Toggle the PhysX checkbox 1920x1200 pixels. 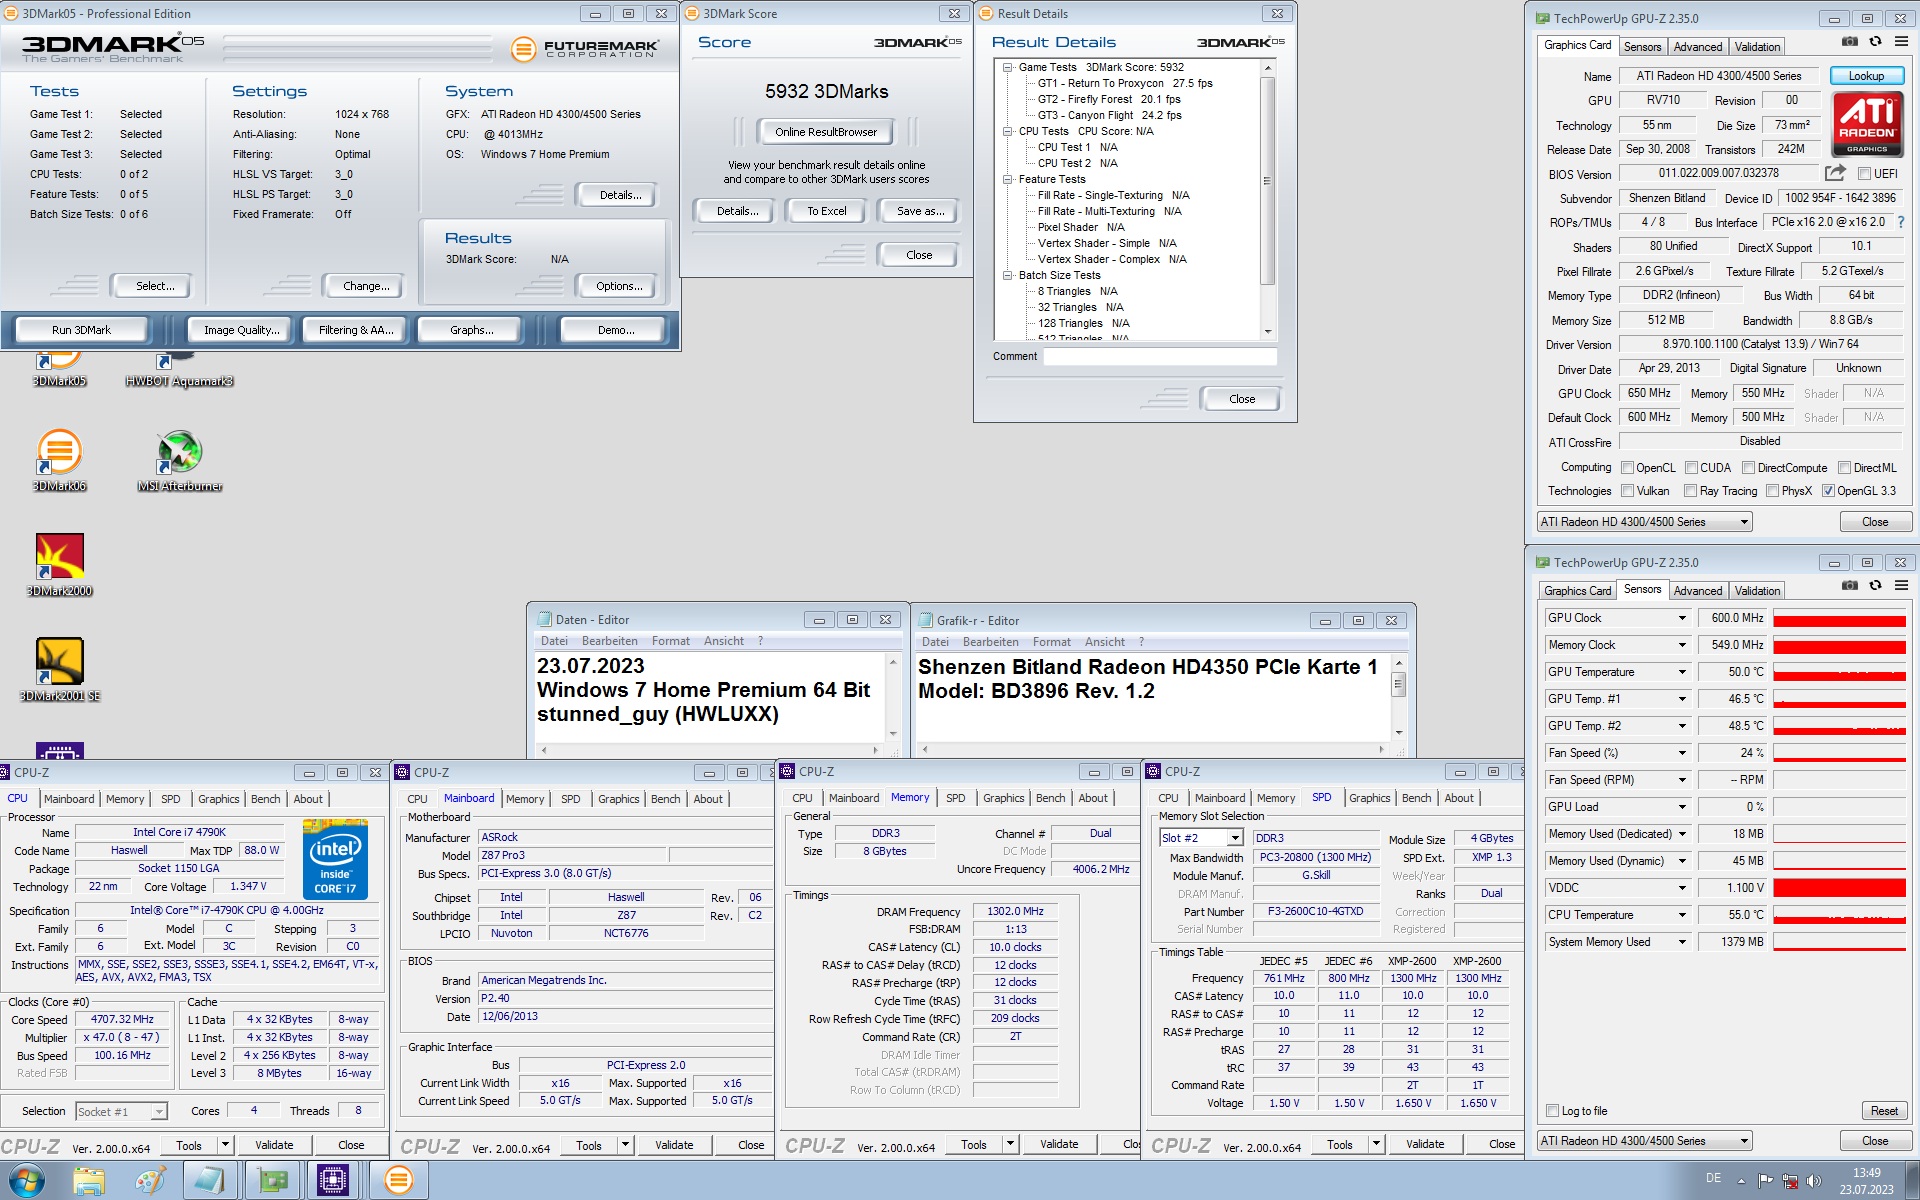pos(1773,491)
